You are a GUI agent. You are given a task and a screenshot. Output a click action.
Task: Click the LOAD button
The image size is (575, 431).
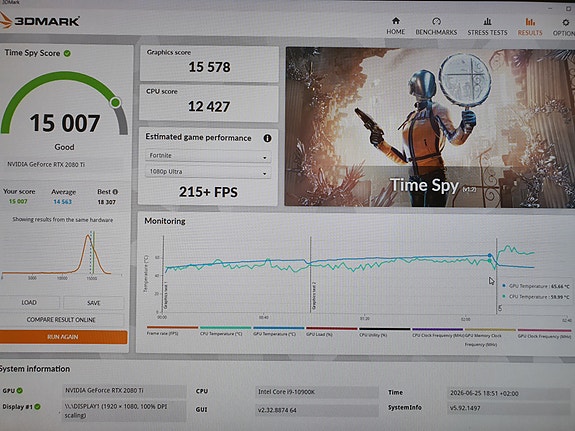pyautogui.click(x=29, y=303)
